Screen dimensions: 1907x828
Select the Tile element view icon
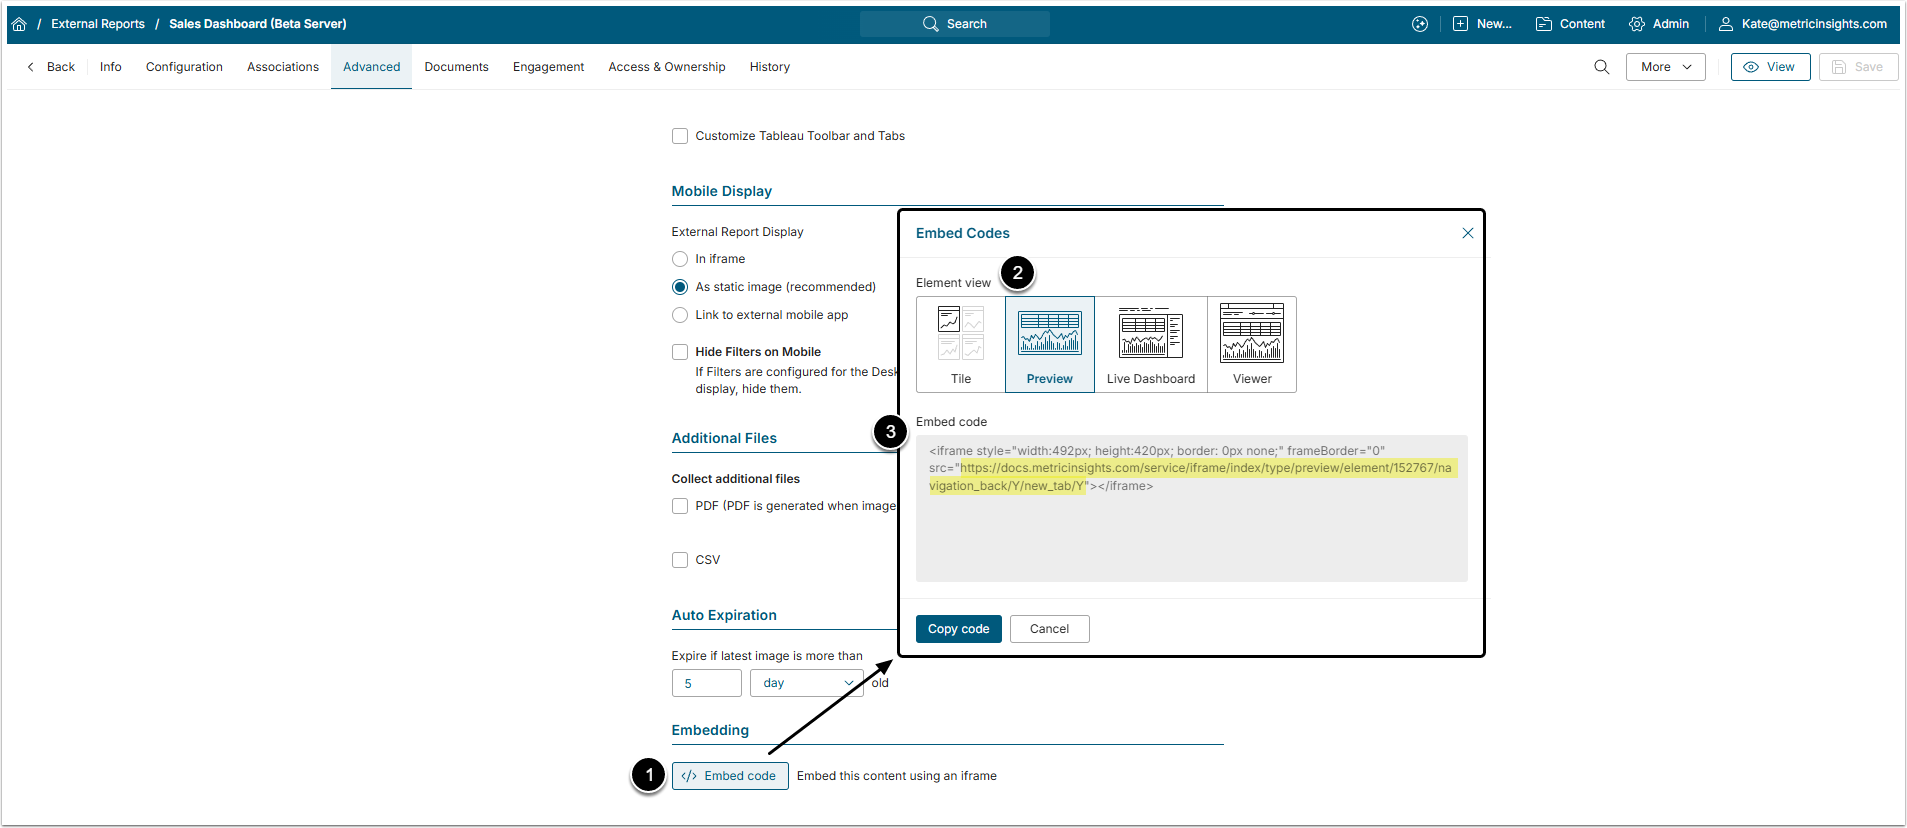click(961, 344)
